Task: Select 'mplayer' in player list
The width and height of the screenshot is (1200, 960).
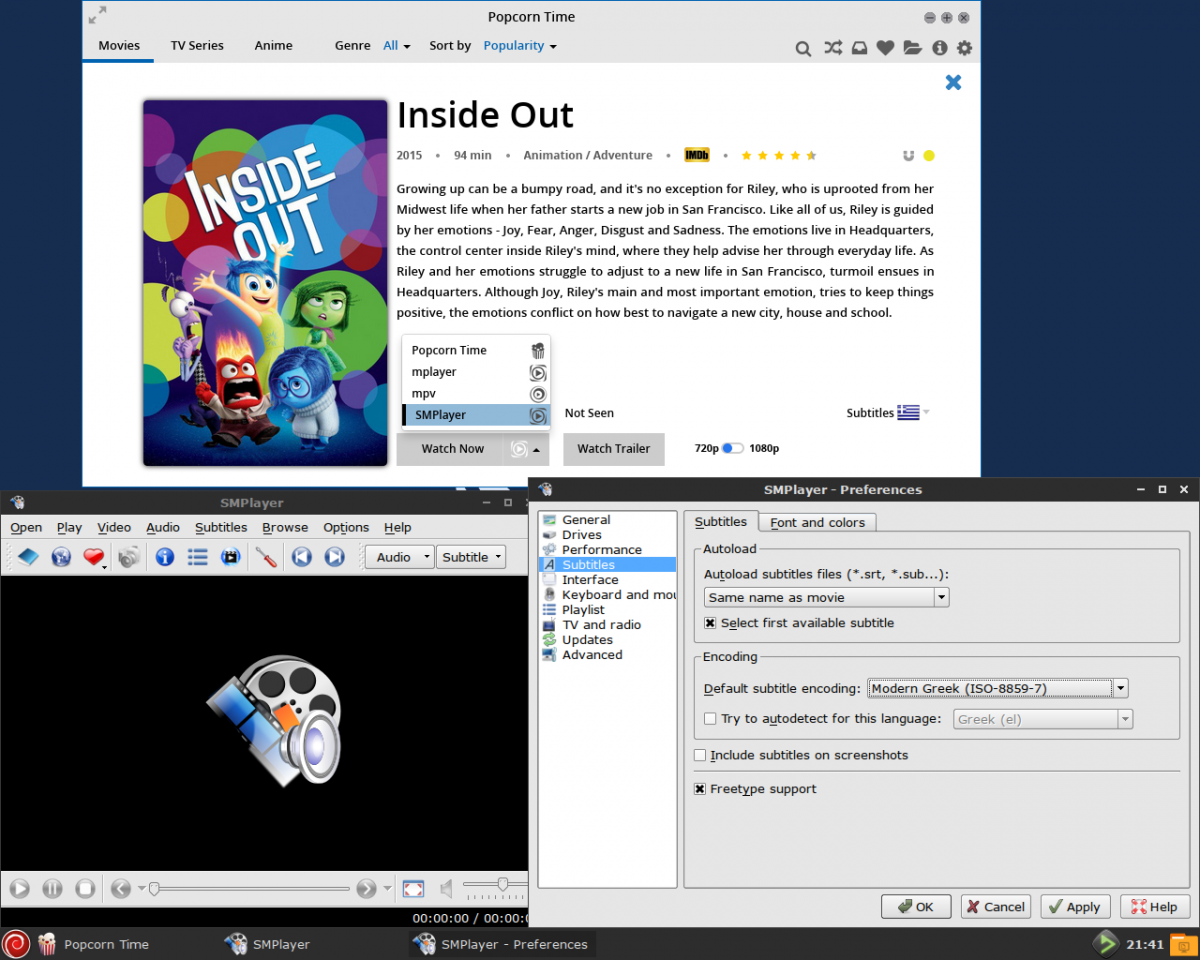Action: (x=476, y=372)
